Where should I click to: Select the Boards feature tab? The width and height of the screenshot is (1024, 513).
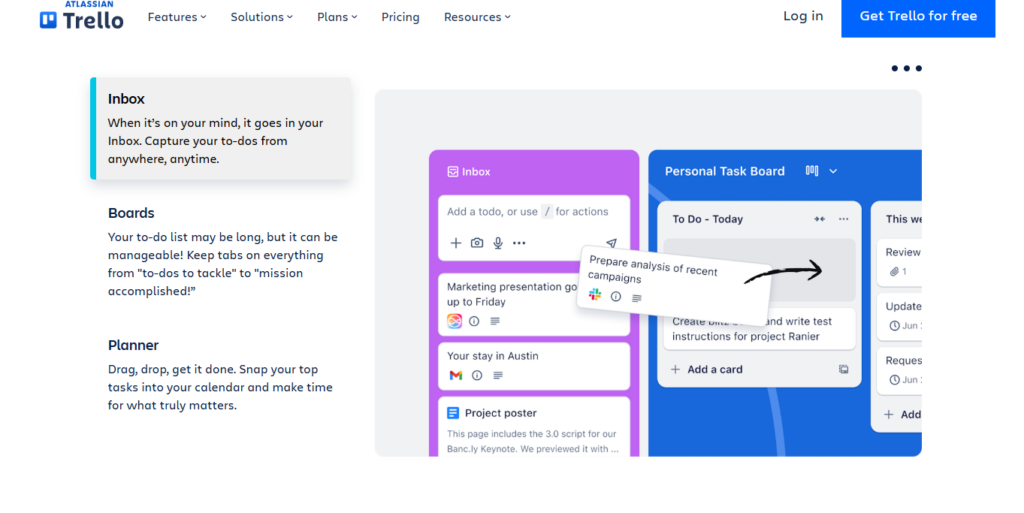coord(223,251)
